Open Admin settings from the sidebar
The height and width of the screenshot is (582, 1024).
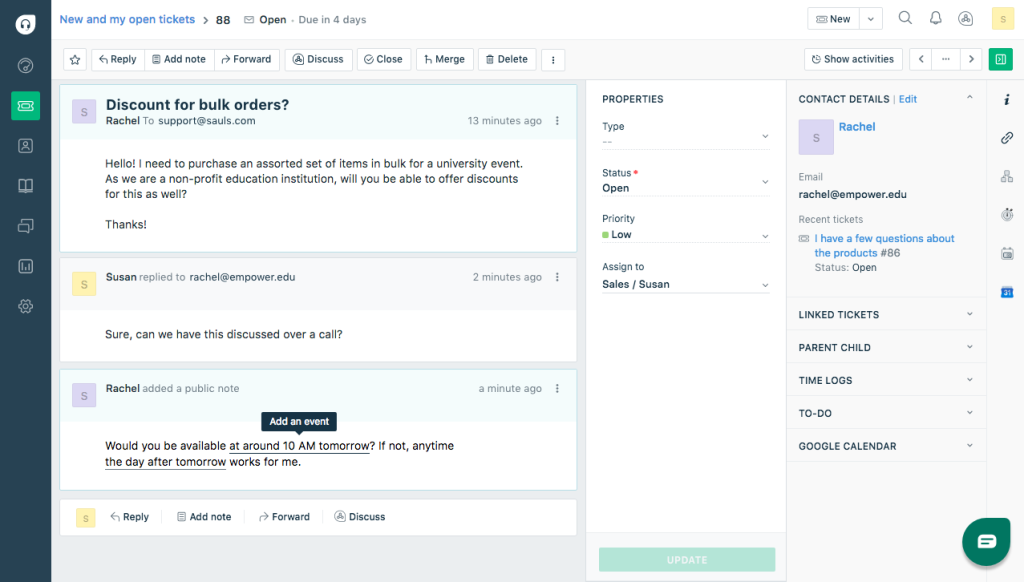(25, 306)
